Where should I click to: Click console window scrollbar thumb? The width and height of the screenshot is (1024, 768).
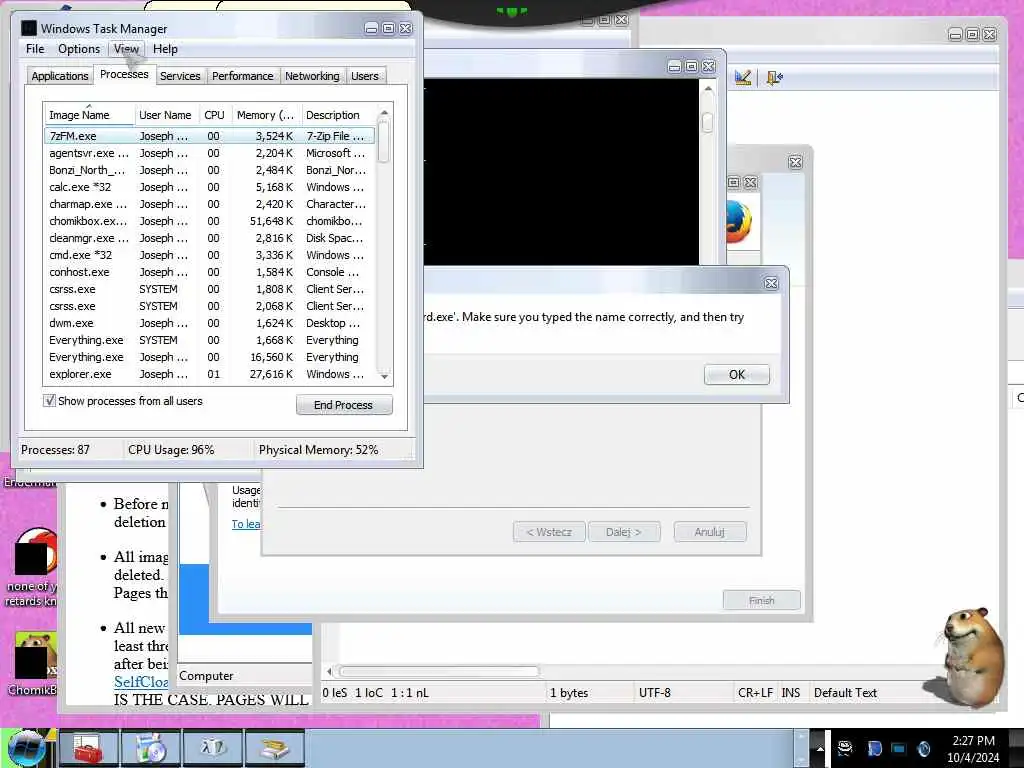coord(707,122)
